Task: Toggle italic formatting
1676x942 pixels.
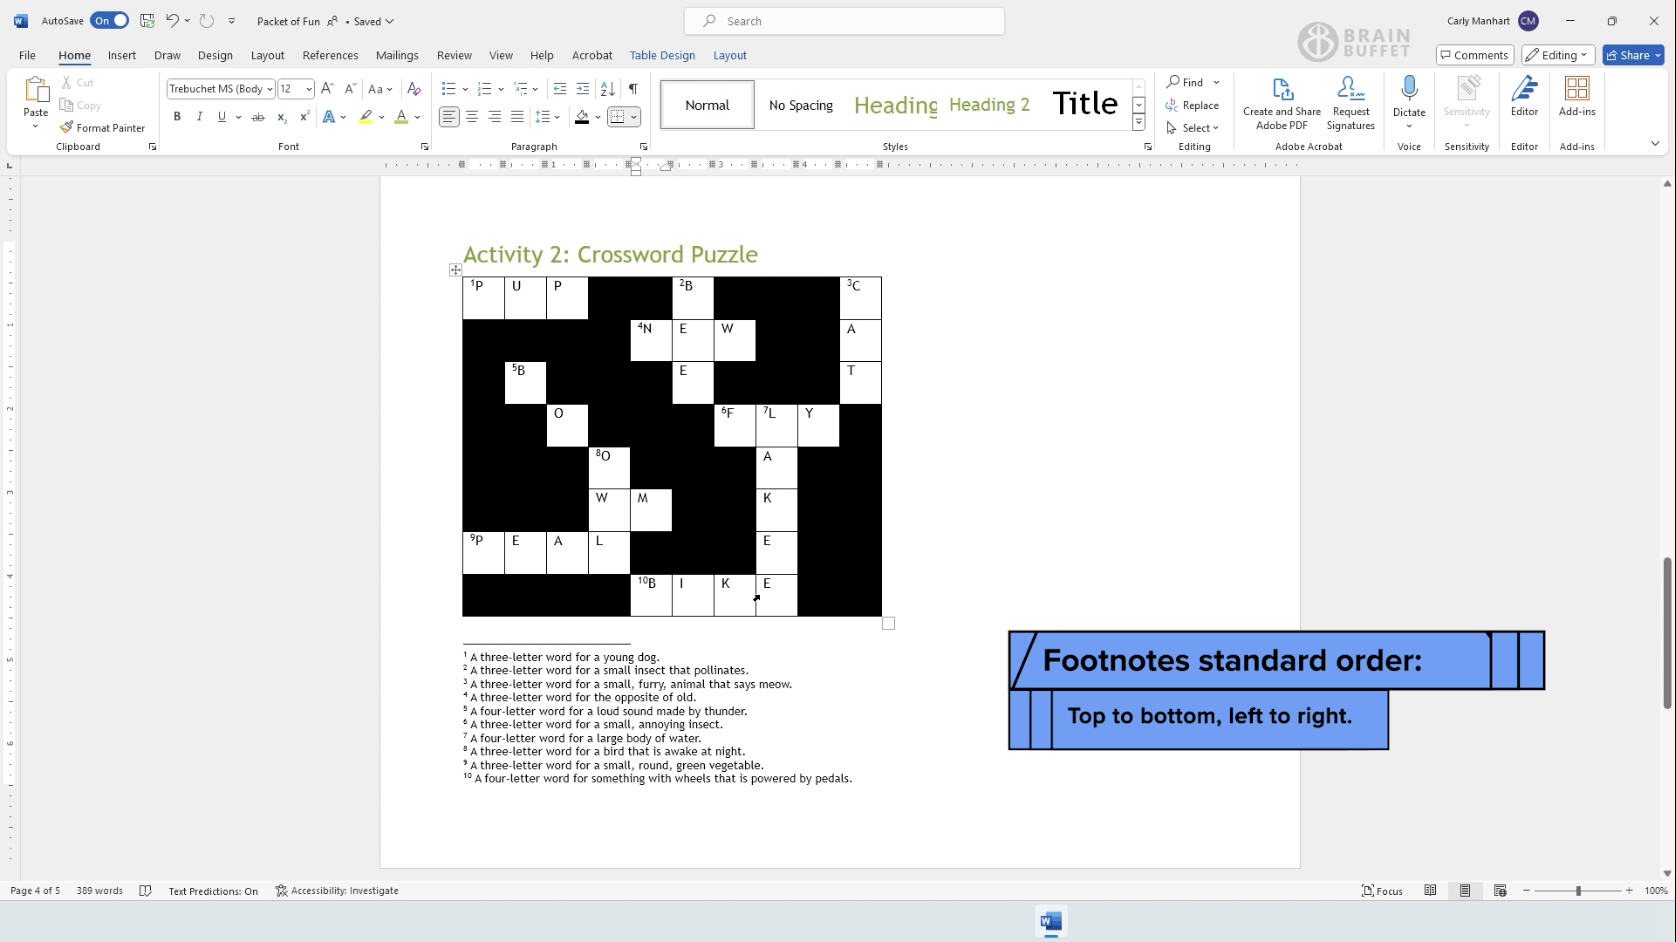Action: (x=199, y=117)
